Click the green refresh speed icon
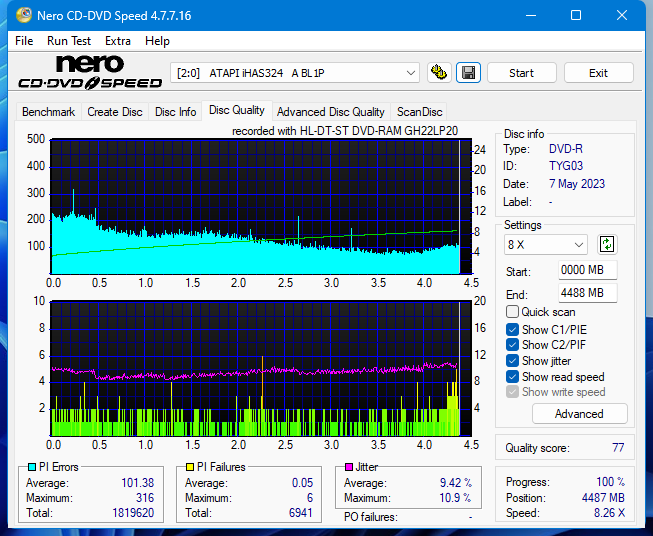This screenshot has height=536, width=653. click(607, 244)
